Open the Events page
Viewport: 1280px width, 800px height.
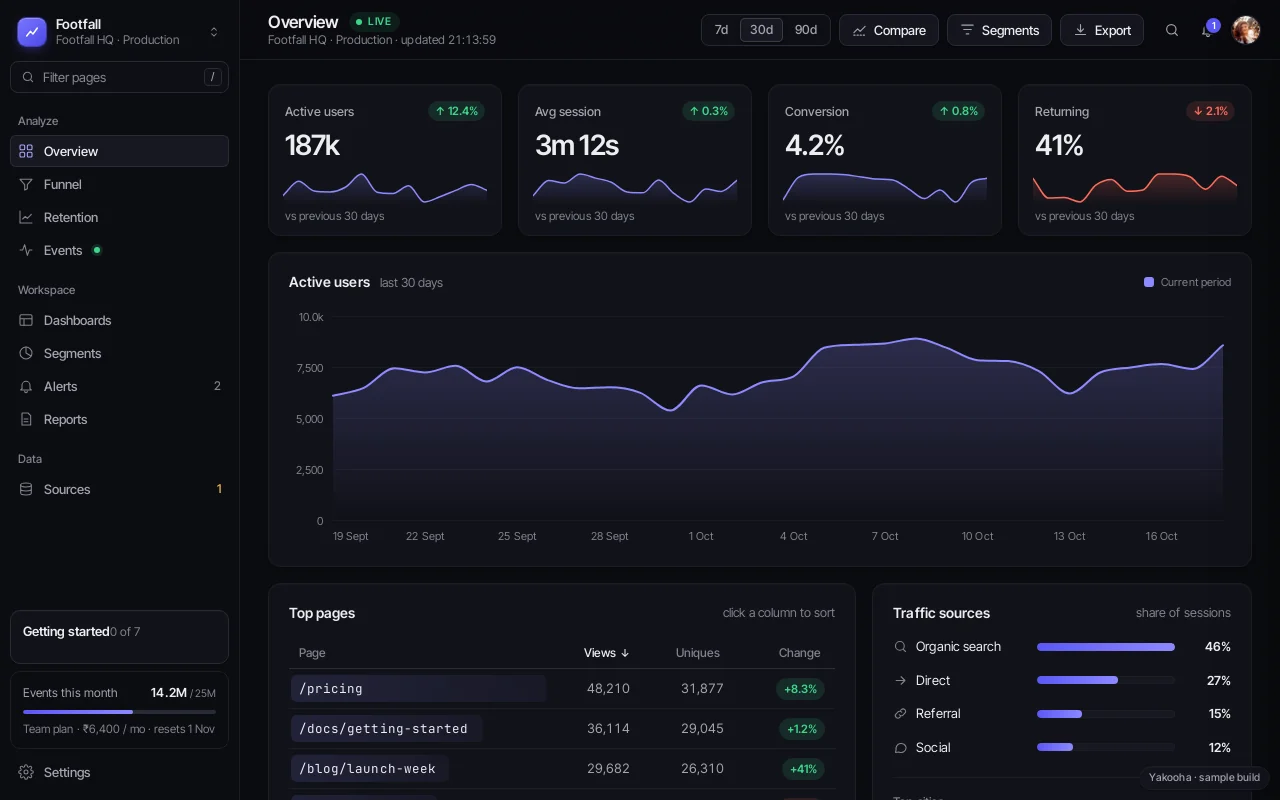[x=119, y=250]
